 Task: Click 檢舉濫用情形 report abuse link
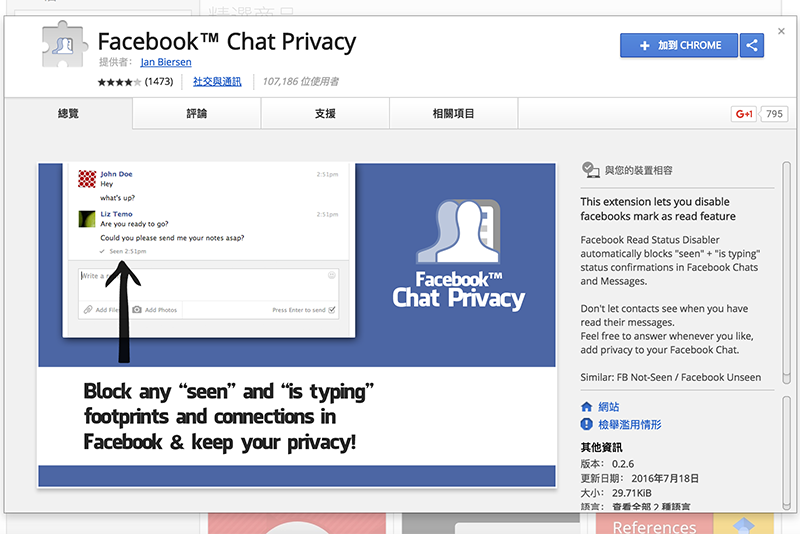click(630, 424)
